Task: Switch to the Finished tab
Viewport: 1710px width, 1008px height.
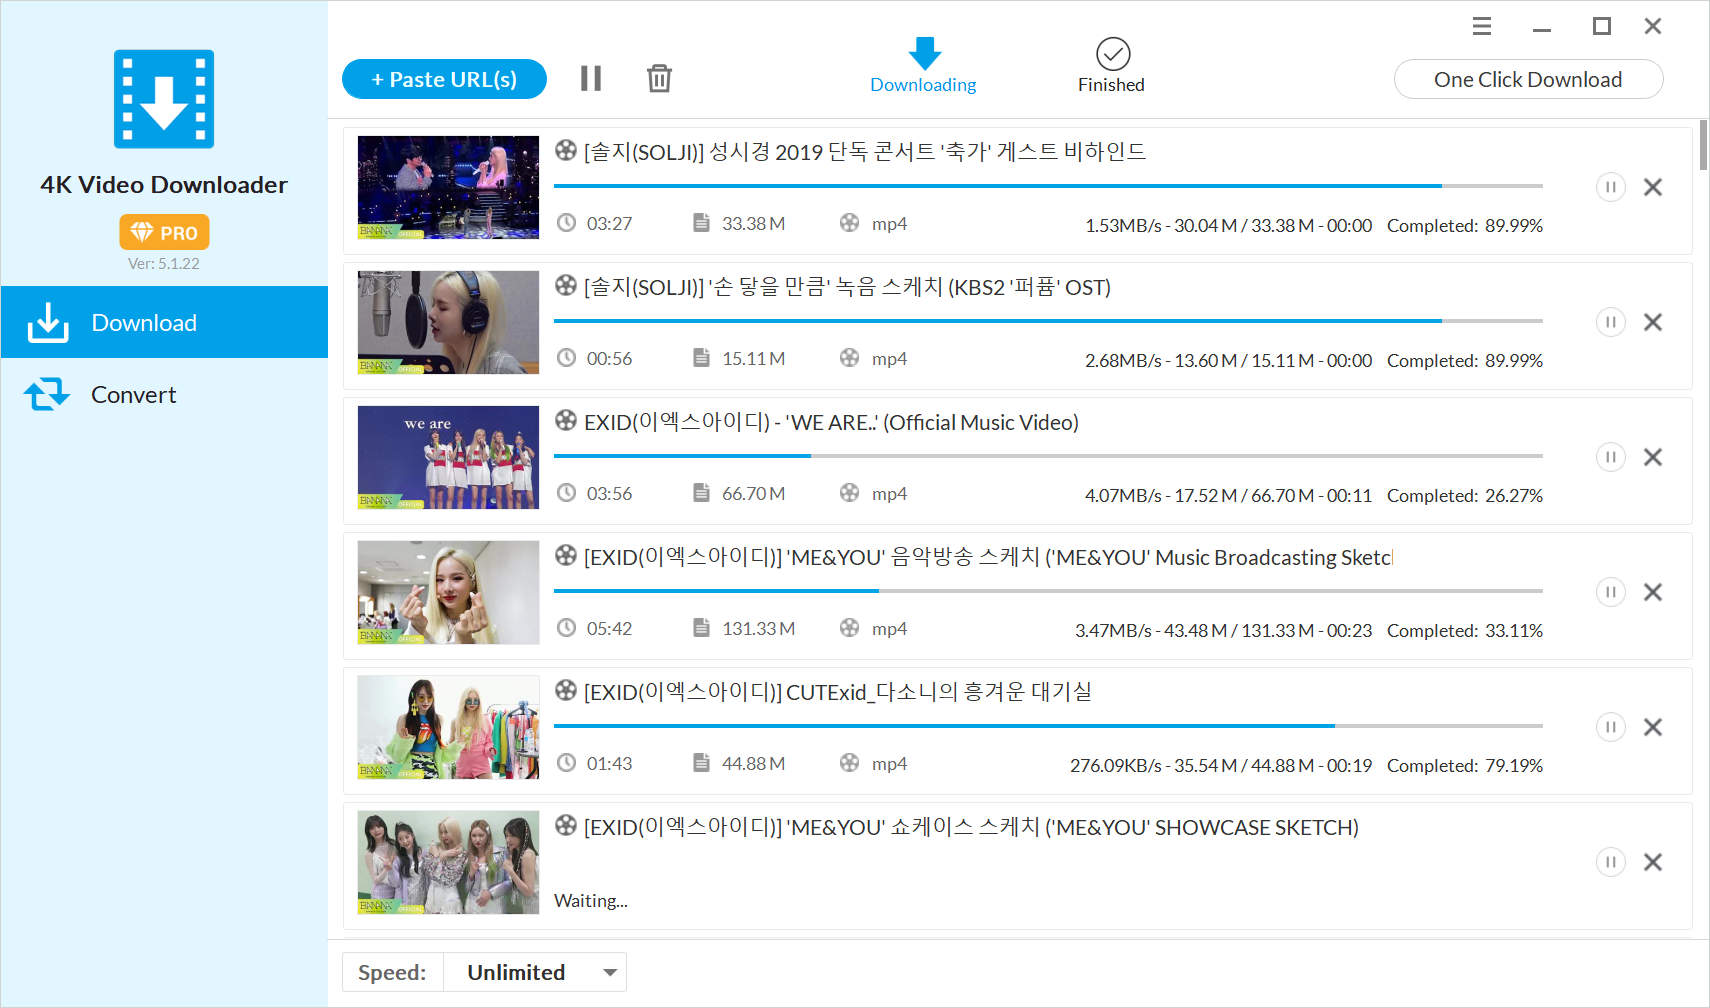Action: pos(1111,66)
